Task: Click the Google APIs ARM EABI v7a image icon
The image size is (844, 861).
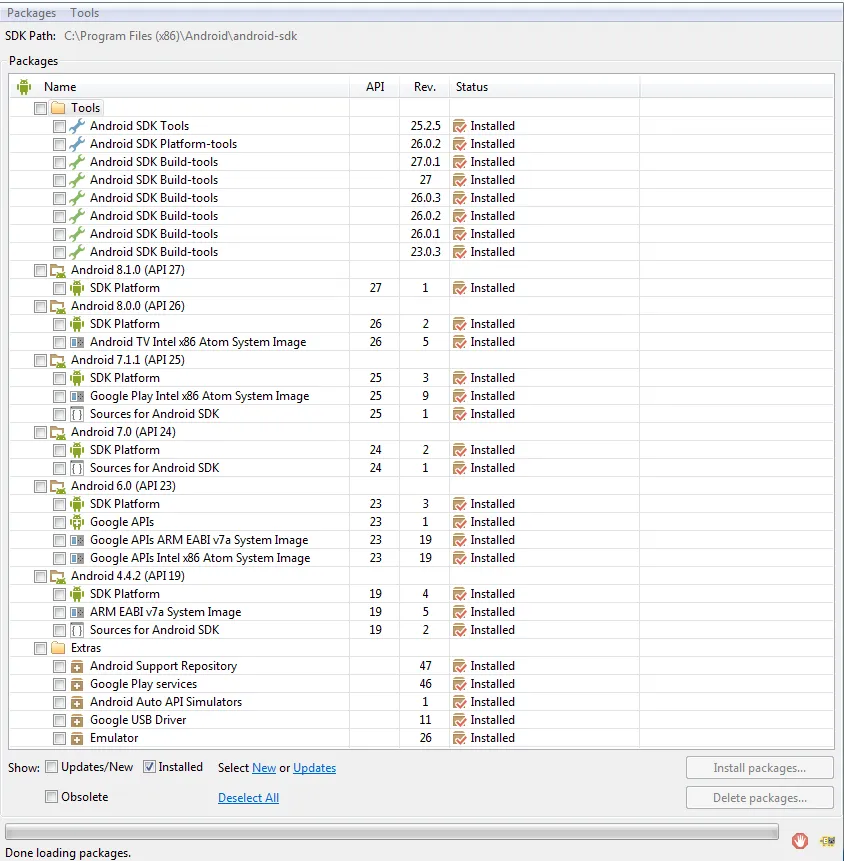Action: [77, 540]
